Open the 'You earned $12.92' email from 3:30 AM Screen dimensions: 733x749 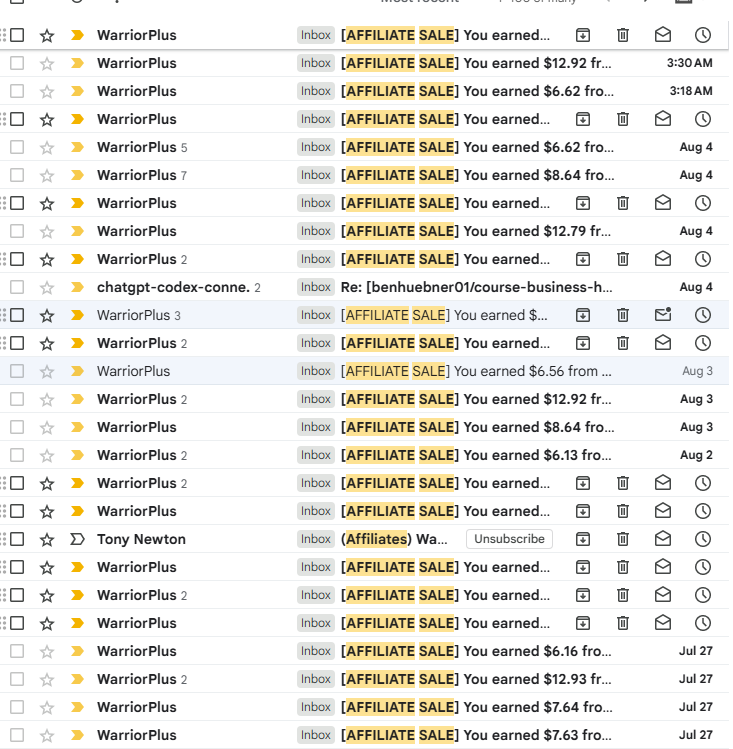476,63
